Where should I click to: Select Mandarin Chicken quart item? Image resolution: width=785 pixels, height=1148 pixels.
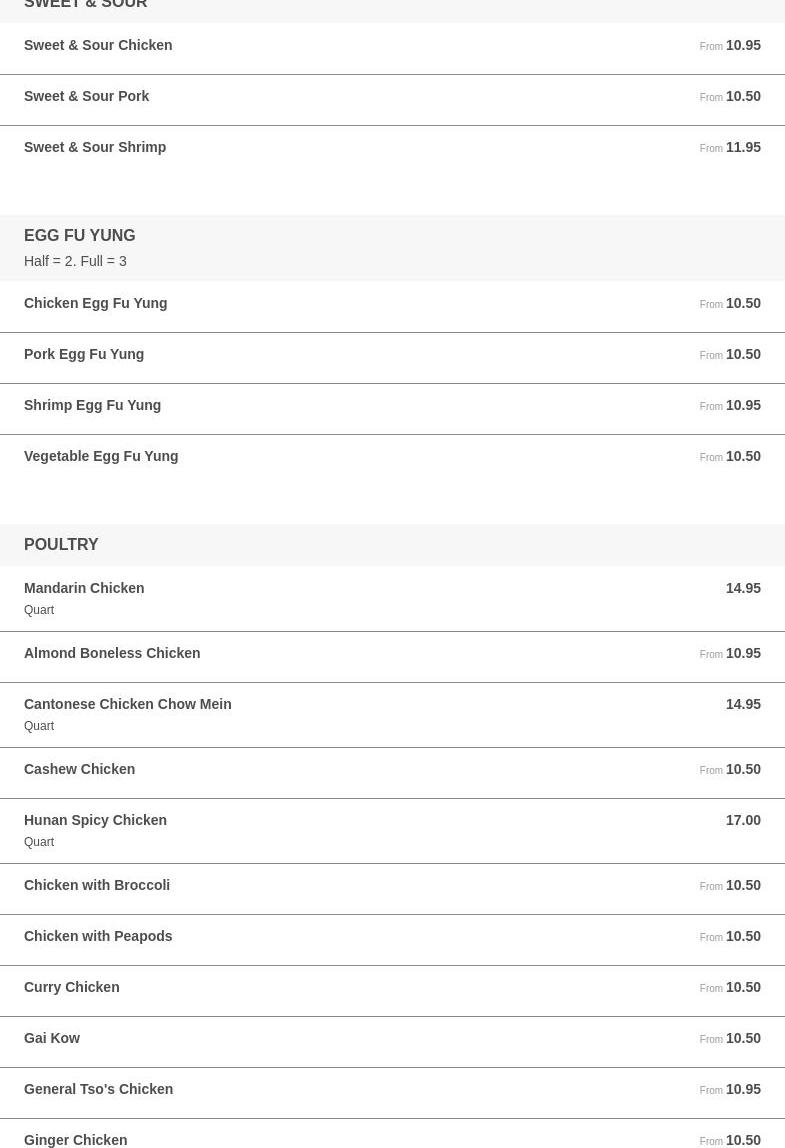point(392,599)
